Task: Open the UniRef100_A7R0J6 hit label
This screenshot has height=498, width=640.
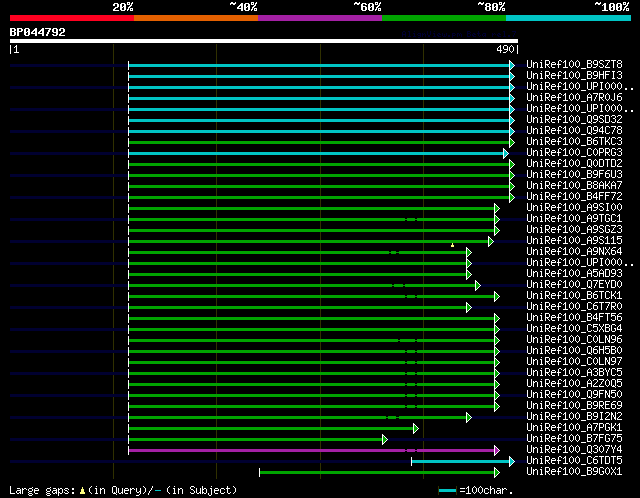Action: pyautogui.click(x=574, y=98)
